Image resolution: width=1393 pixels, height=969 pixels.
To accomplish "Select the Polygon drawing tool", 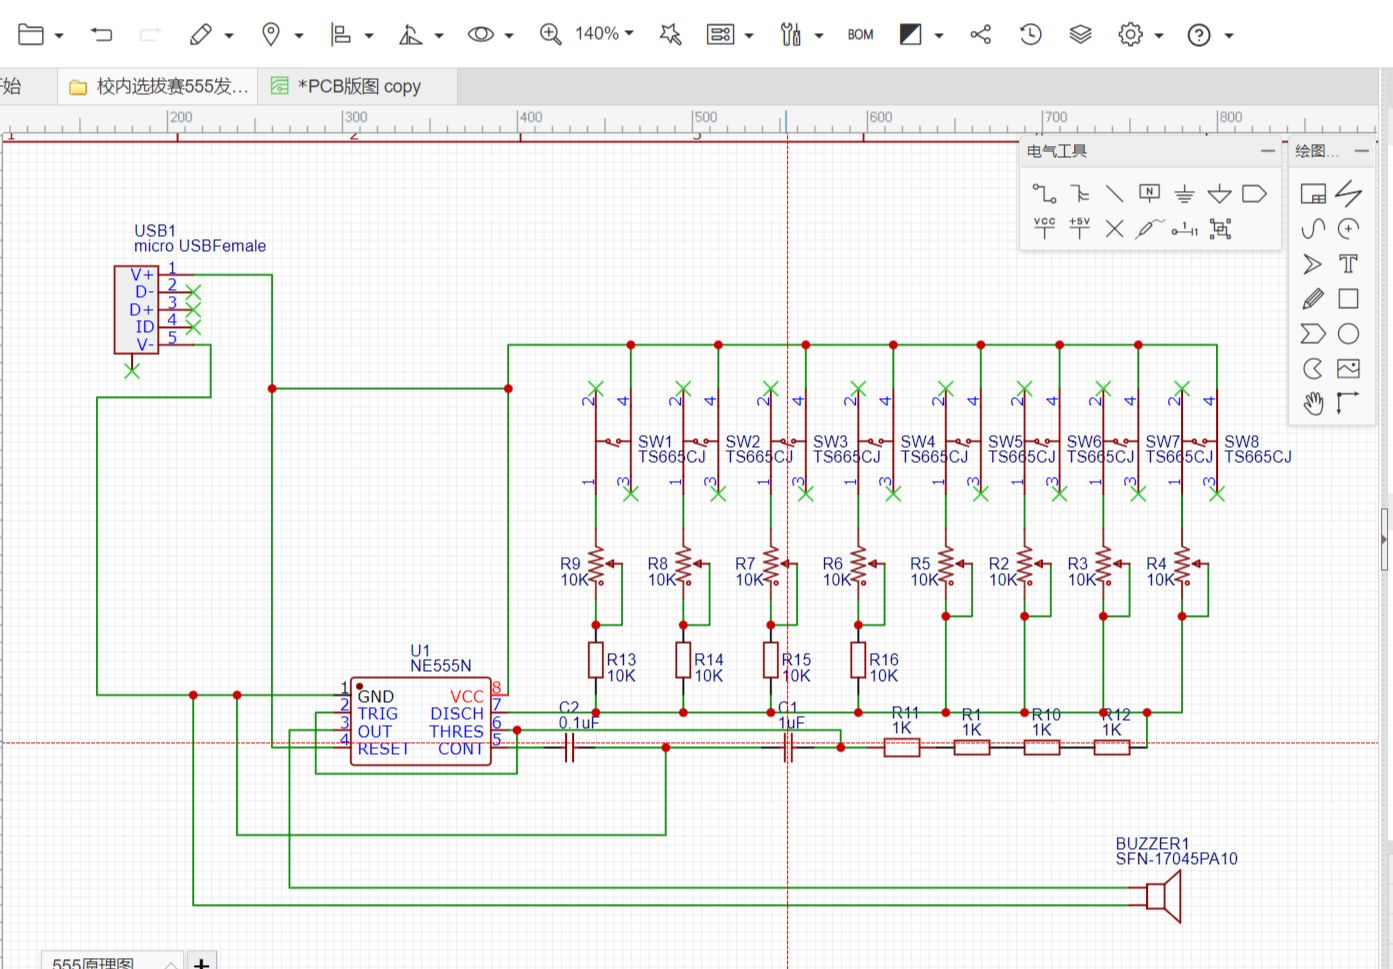I will pyautogui.click(x=1313, y=333).
